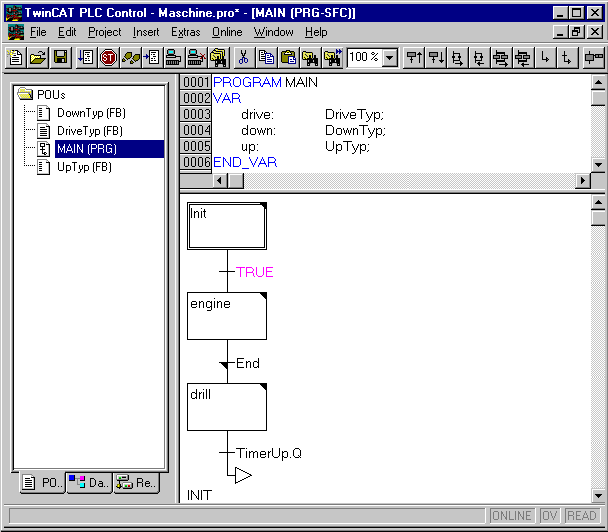Switch to the Resources tab
Image resolution: width=608 pixels, height=532 pixels.
pos(136,483)
